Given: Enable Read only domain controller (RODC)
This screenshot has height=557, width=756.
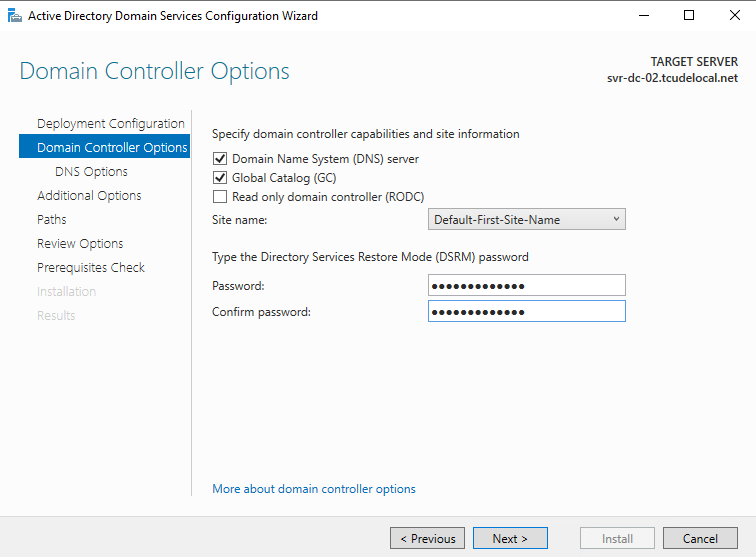Looking at the screenshot, I should click(220, 197).
